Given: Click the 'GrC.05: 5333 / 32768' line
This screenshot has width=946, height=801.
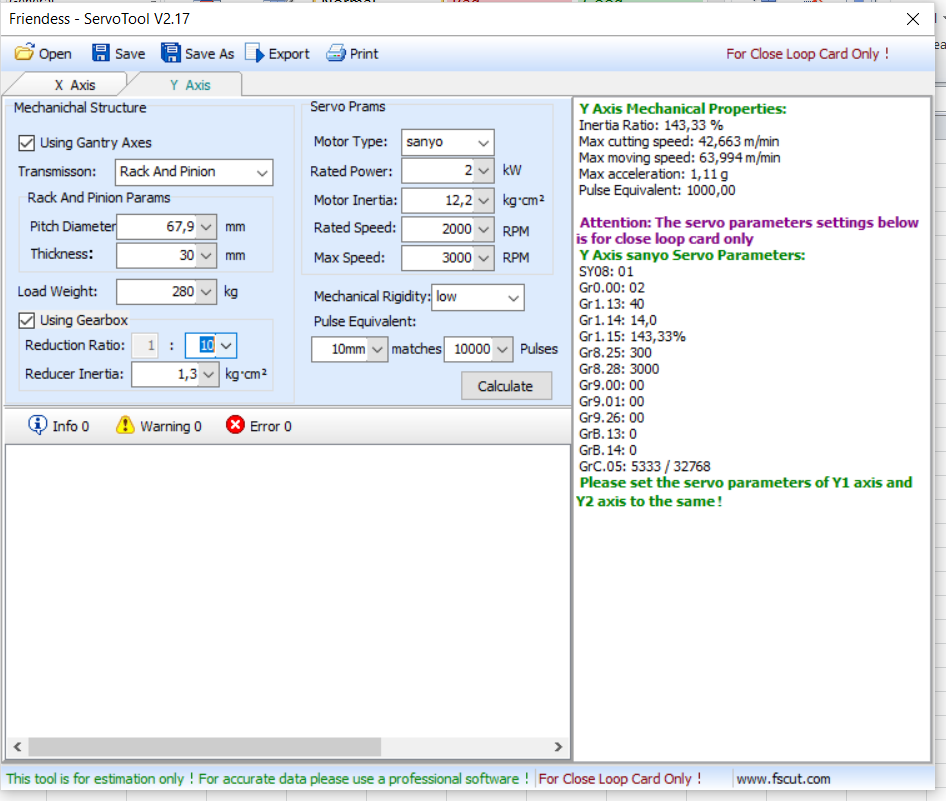Looking at the screenshot, I should click(x=644, y=467).
